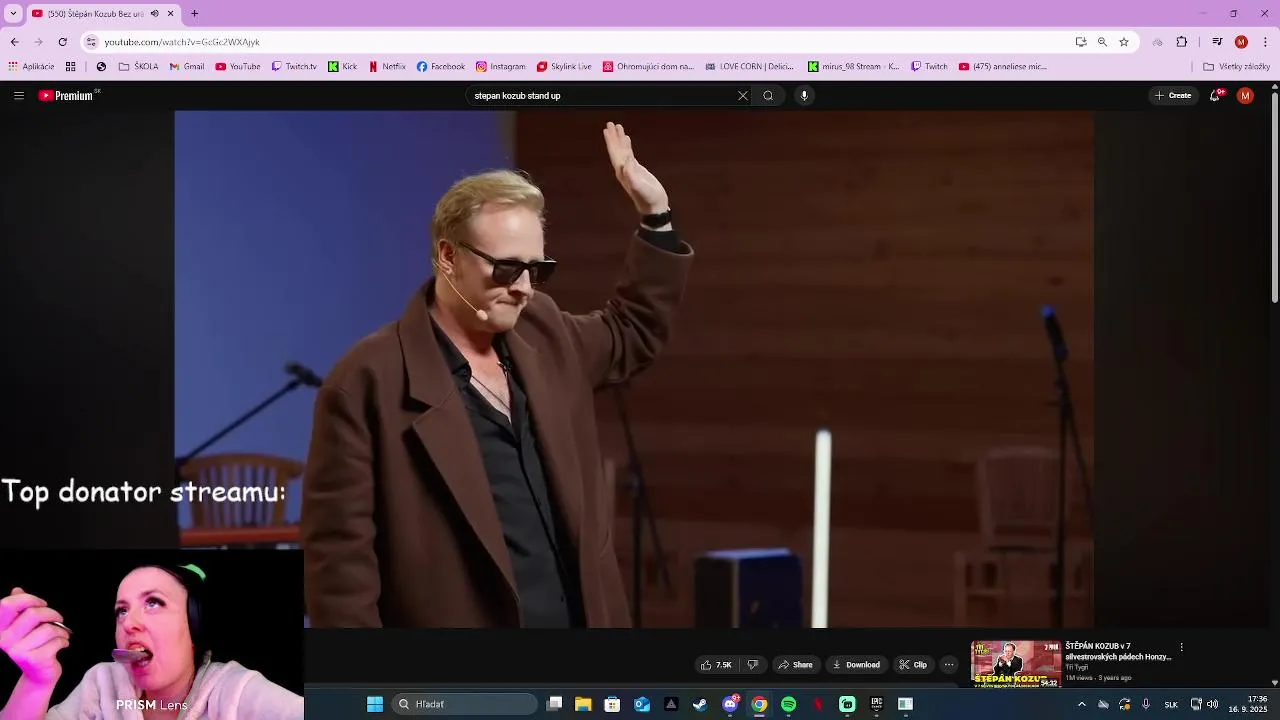This screenshot has height=720, width=1280.
Task: Open the mirus_98 Stream Kick bookmark
Action: (854, 67)
